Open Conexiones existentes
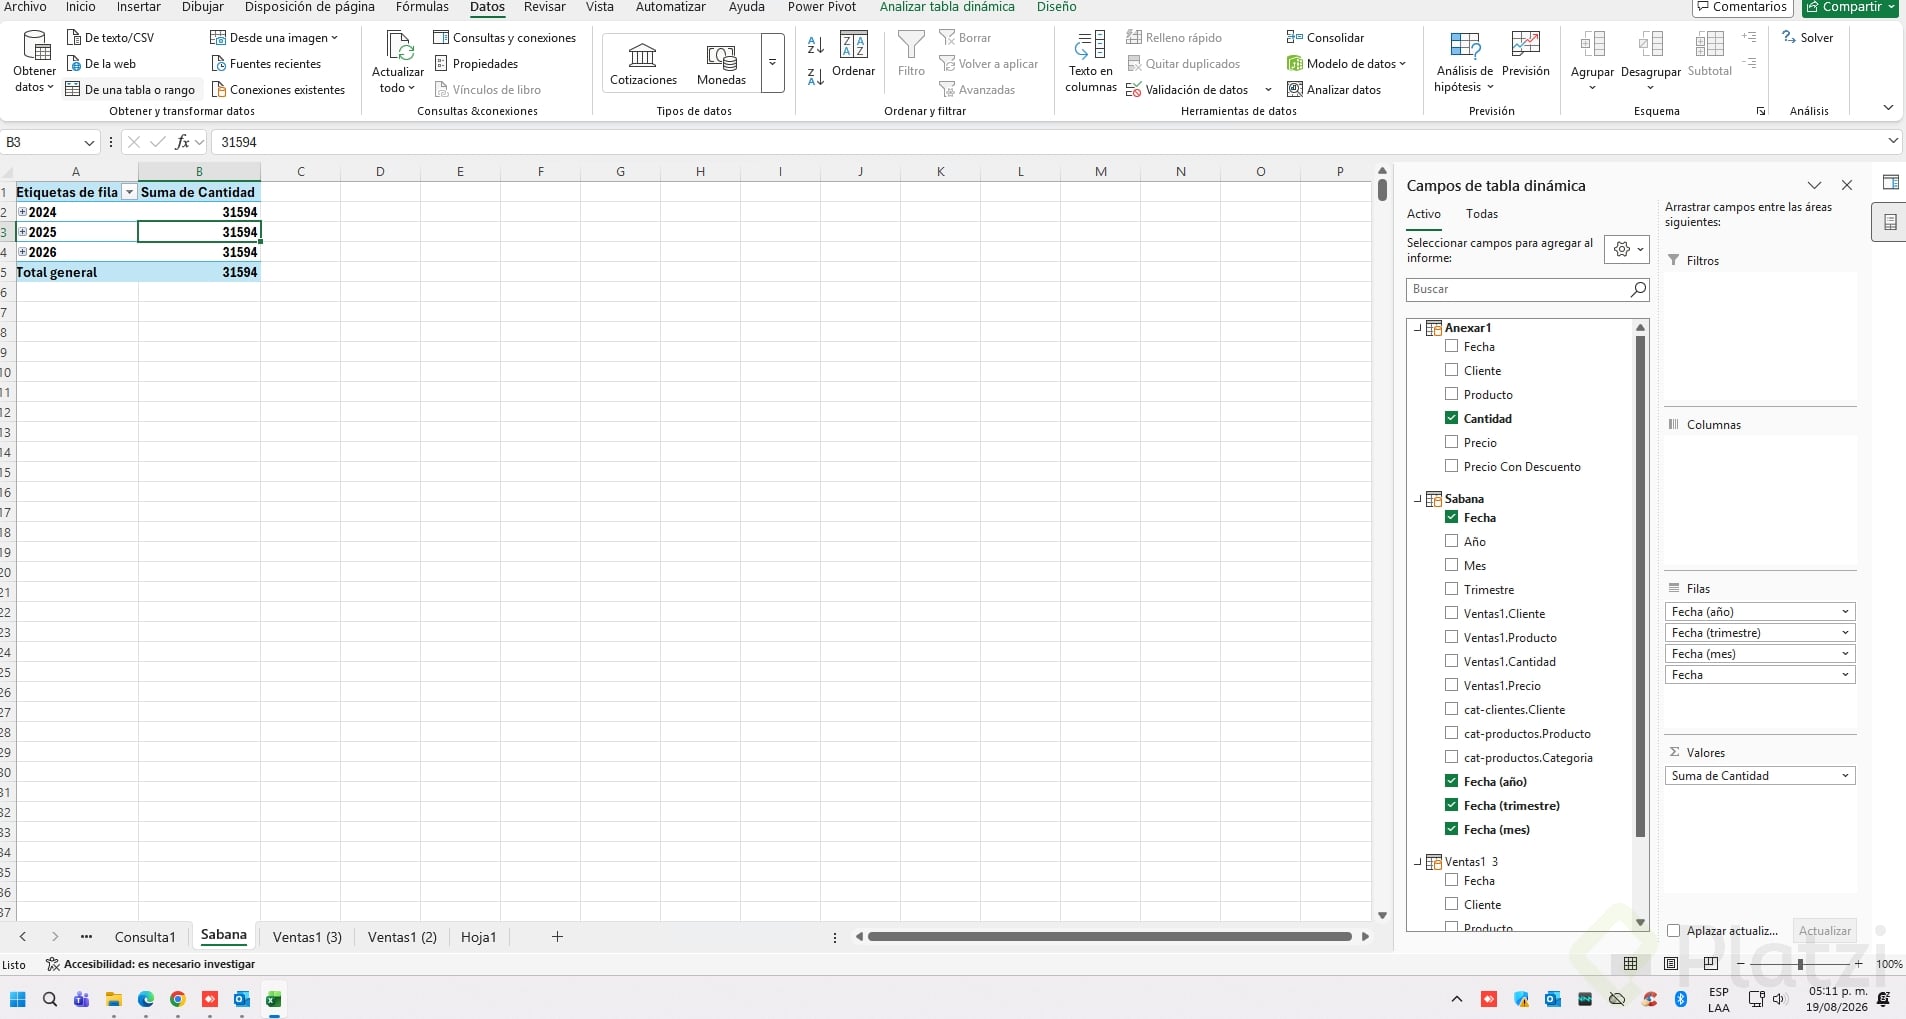This screenshot has height=1019, width=1906. click(x=278, y=90)
